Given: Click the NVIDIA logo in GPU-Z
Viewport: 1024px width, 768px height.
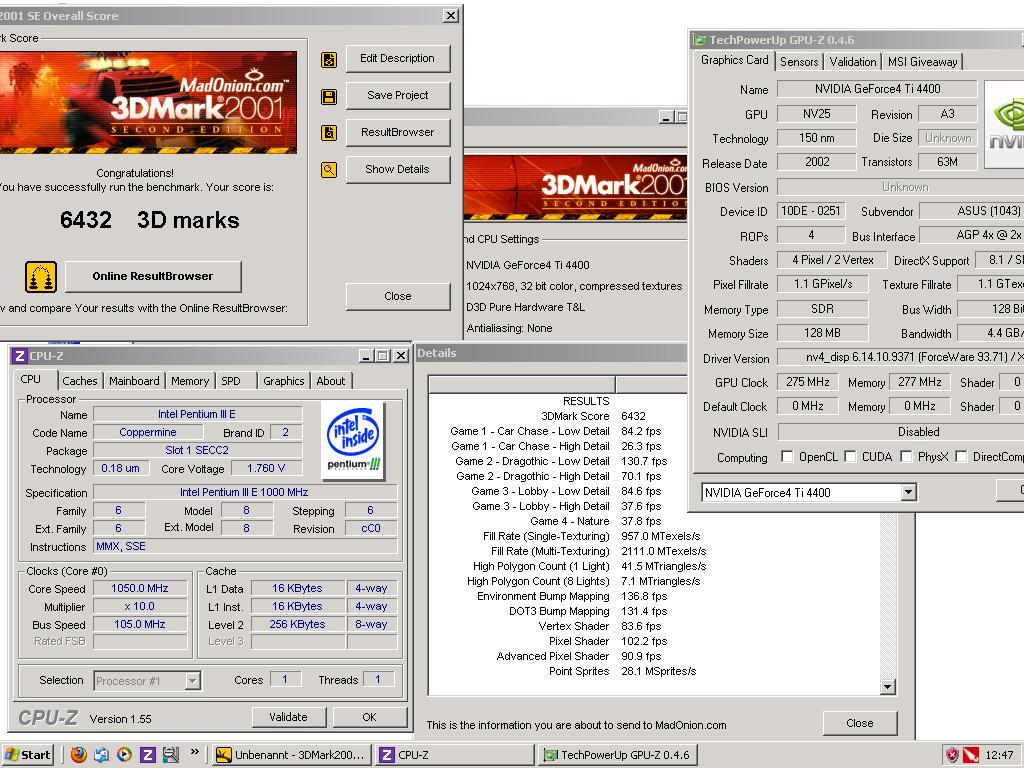Looking at the screenshot, I should tap(1004, 124).
